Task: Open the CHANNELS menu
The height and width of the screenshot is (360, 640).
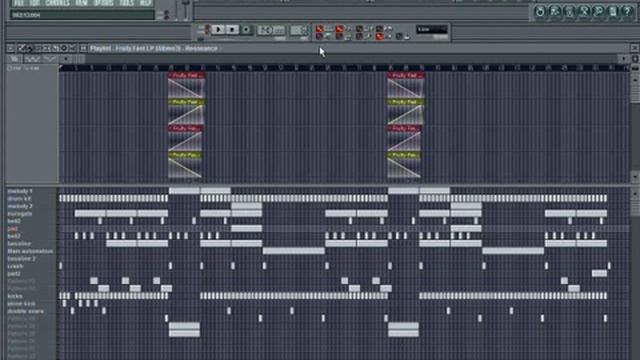Action: [x=58, y=3]
